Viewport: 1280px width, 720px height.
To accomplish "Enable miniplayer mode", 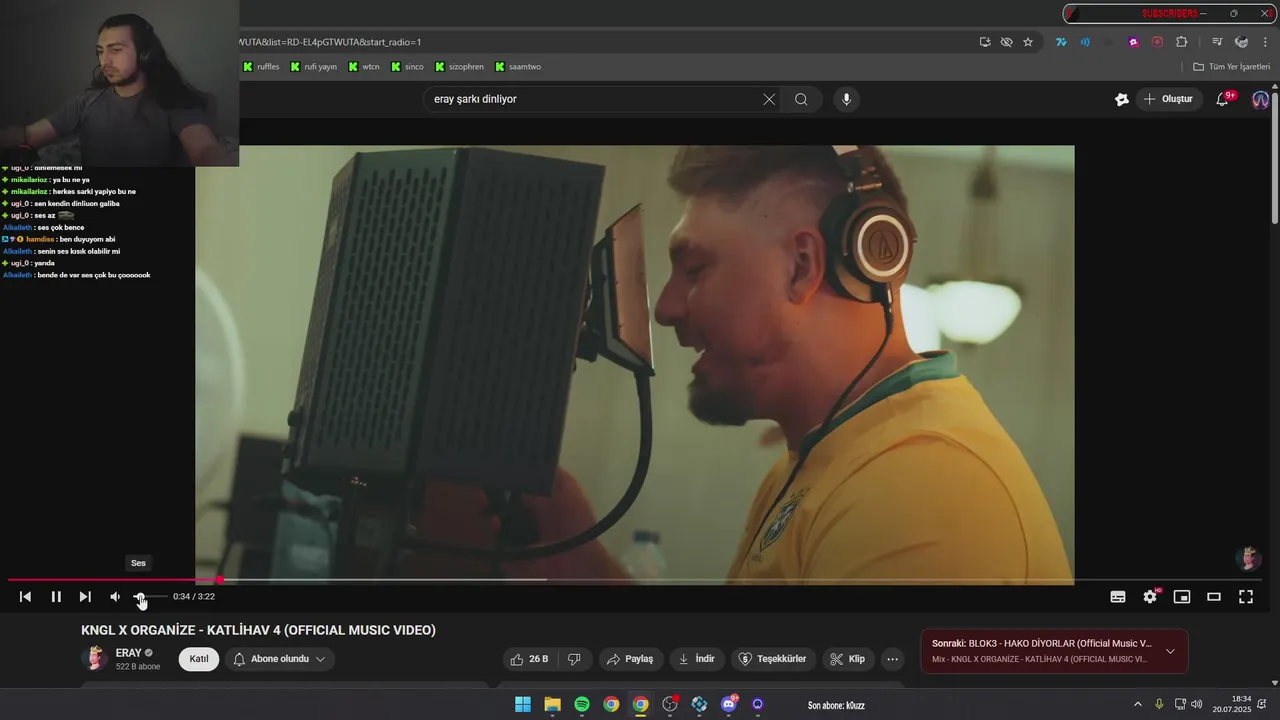I will pyautogui.click(x=1182, y=597).
